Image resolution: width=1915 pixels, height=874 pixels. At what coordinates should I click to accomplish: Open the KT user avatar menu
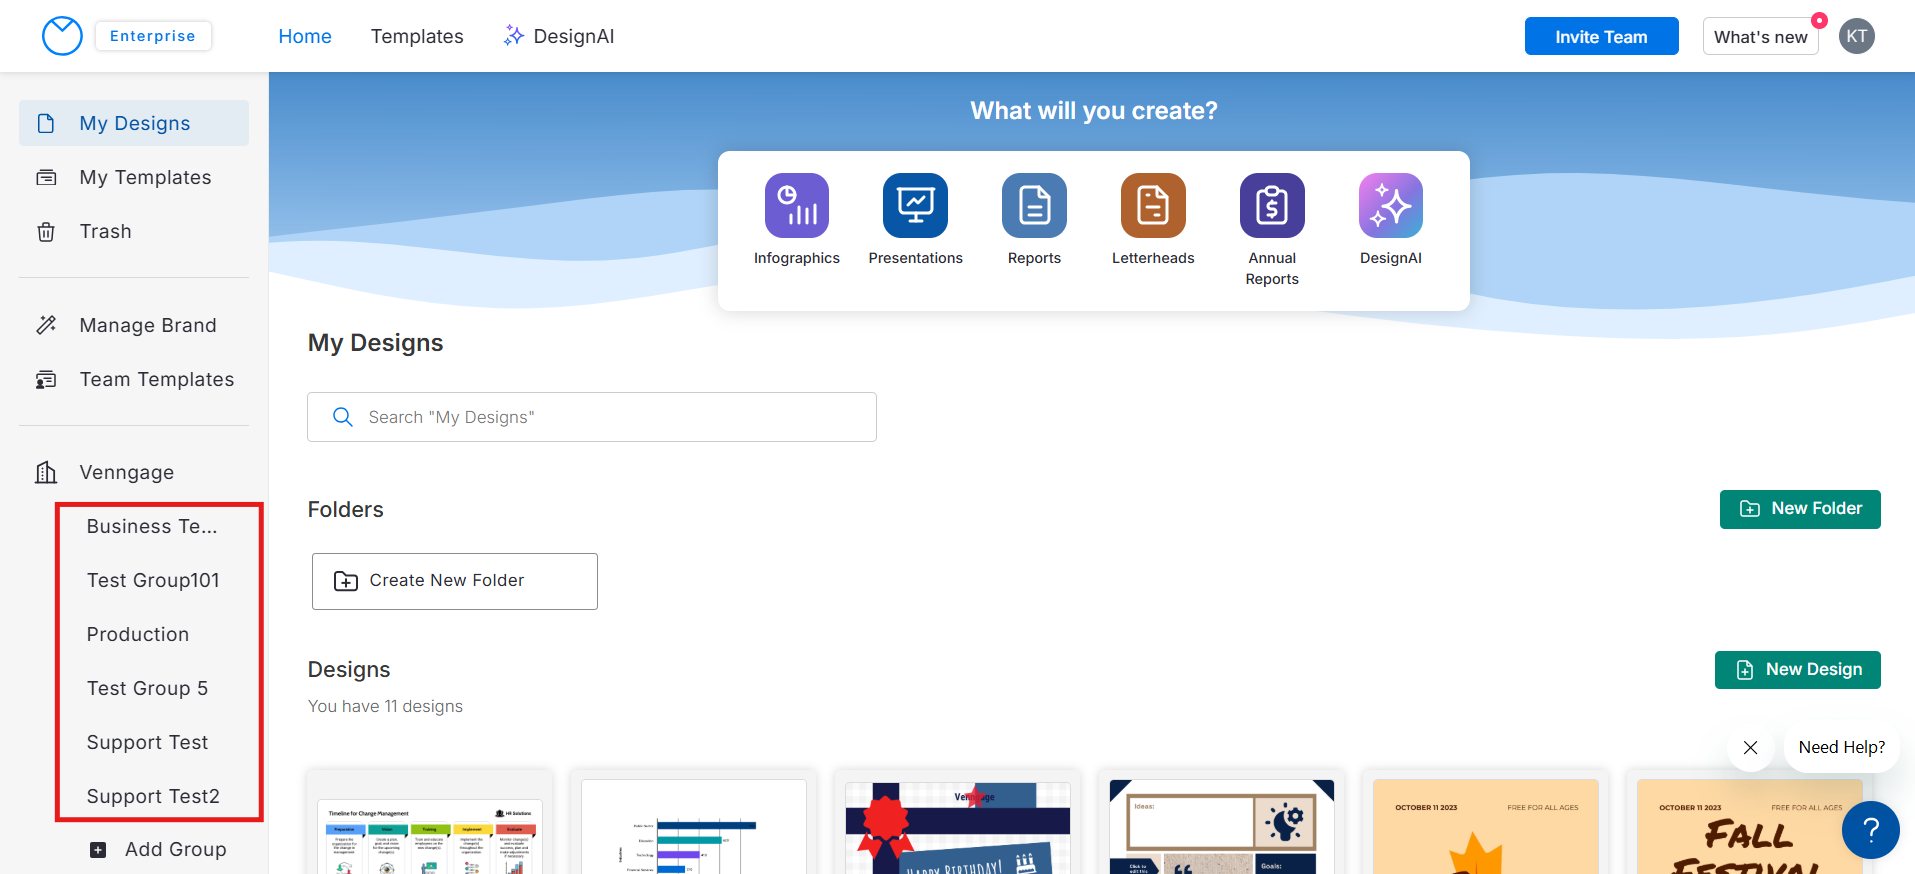click(1856, 36)
